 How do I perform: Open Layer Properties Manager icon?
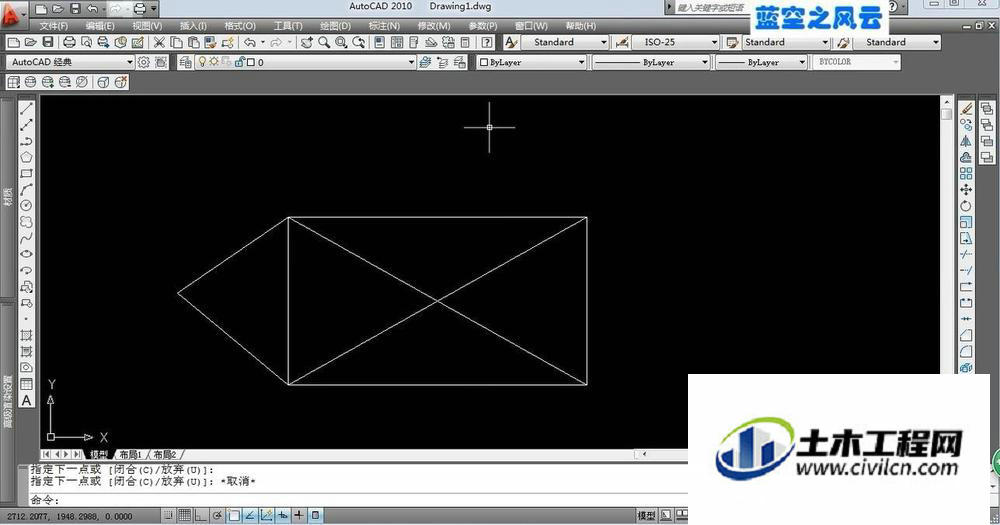pos(186,62)
